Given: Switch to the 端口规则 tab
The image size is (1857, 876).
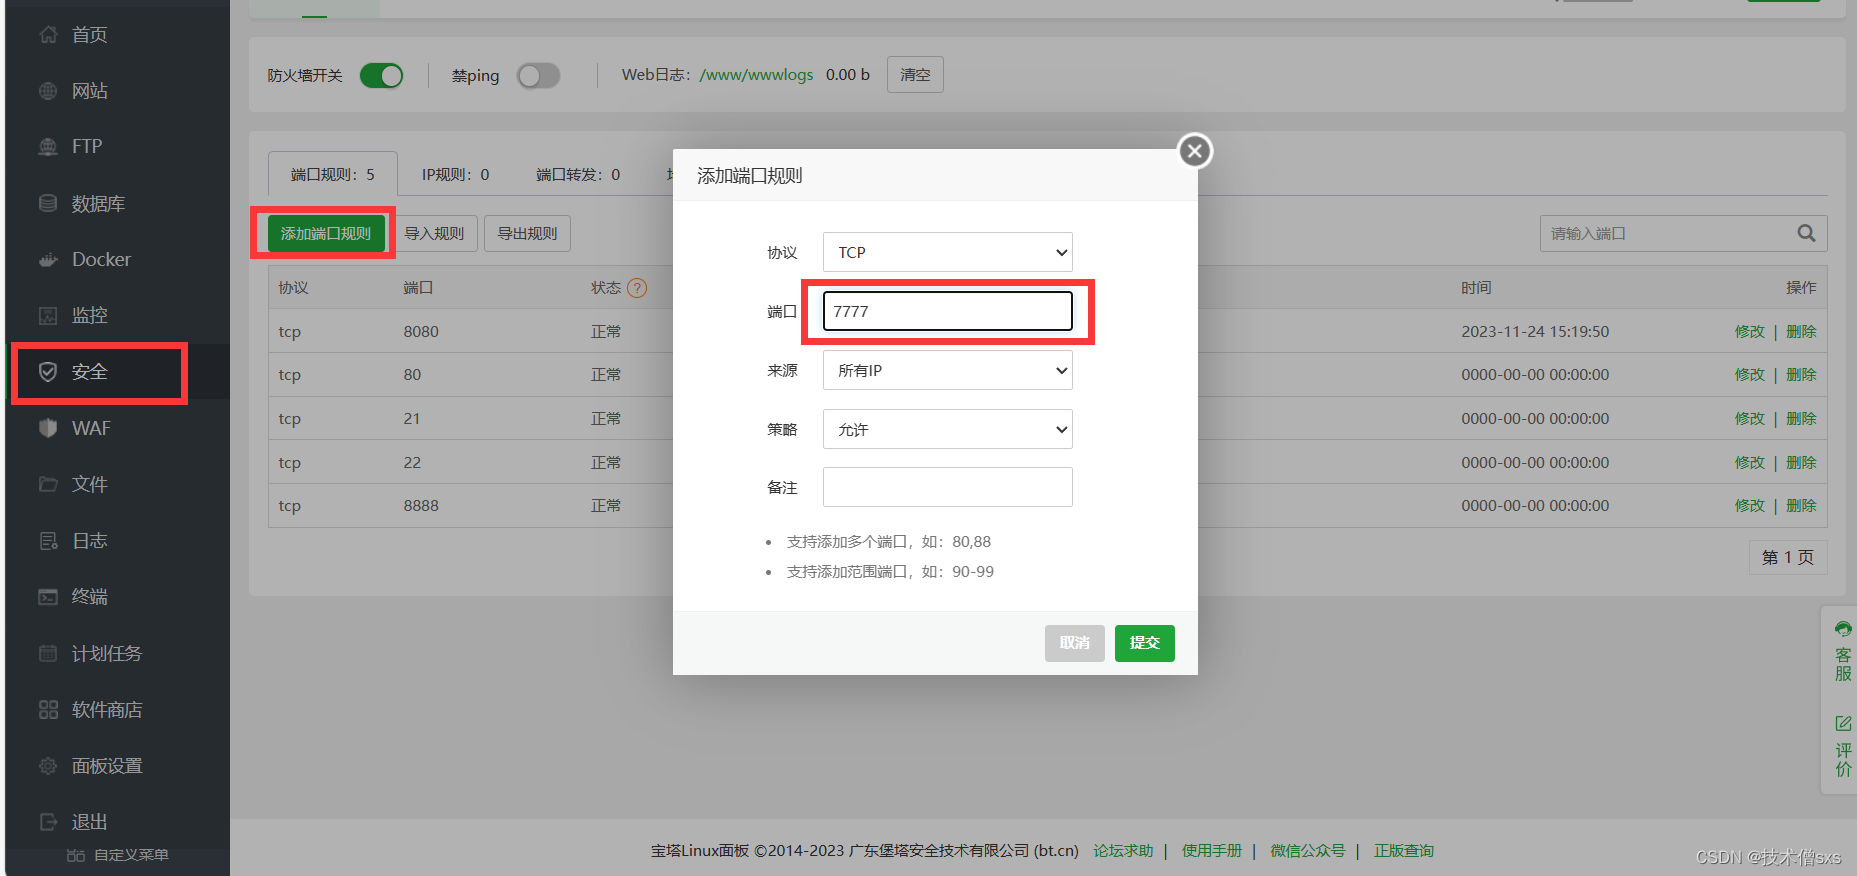Looking at the screenshot, I should tap(333, 174).
